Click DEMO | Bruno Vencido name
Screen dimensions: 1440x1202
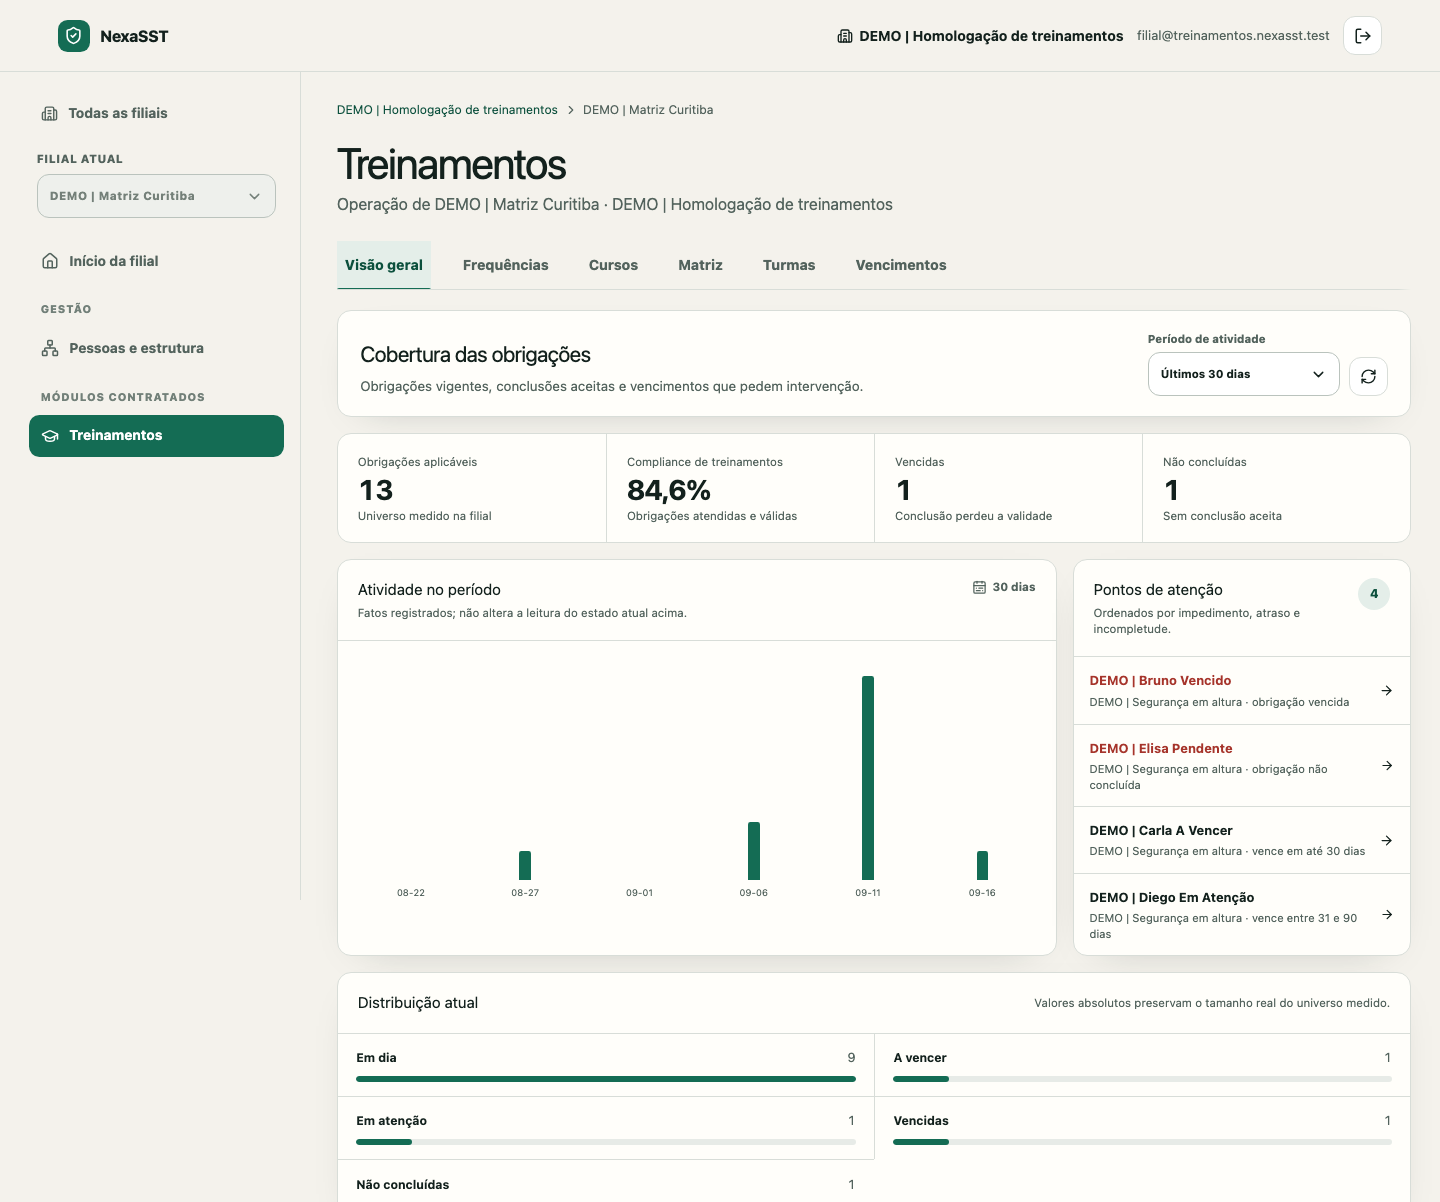1160,681
